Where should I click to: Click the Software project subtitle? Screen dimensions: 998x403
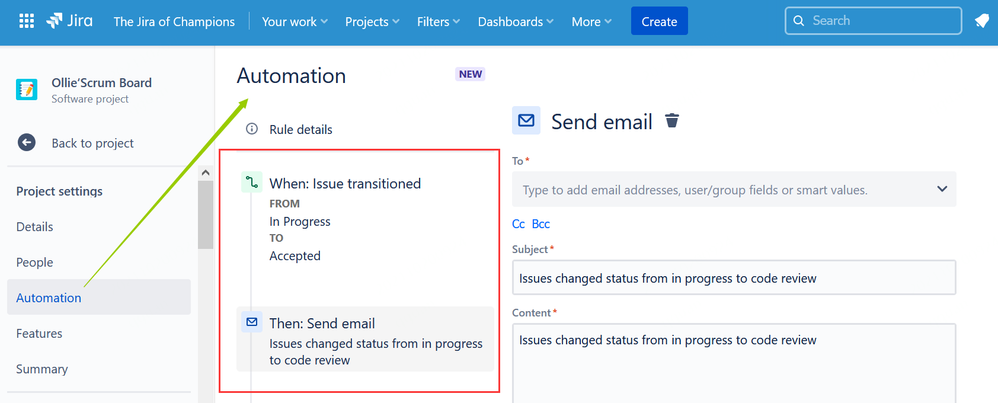[x=90, y=99]
